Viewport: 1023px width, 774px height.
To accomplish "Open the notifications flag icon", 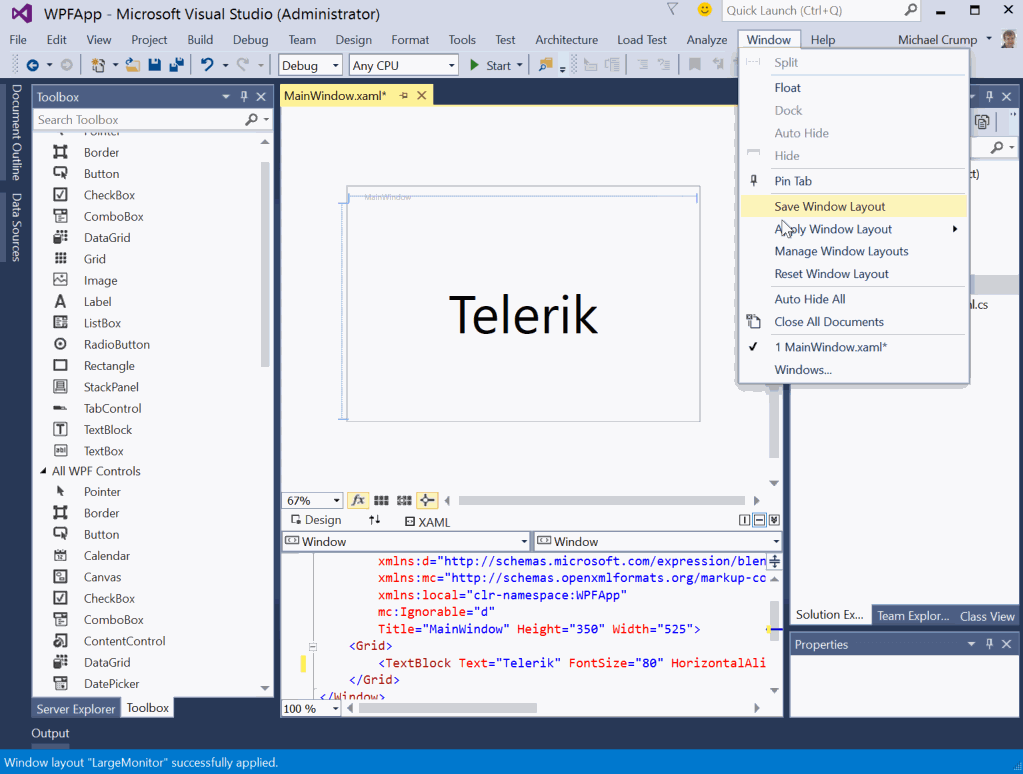I will pos(672,9).
